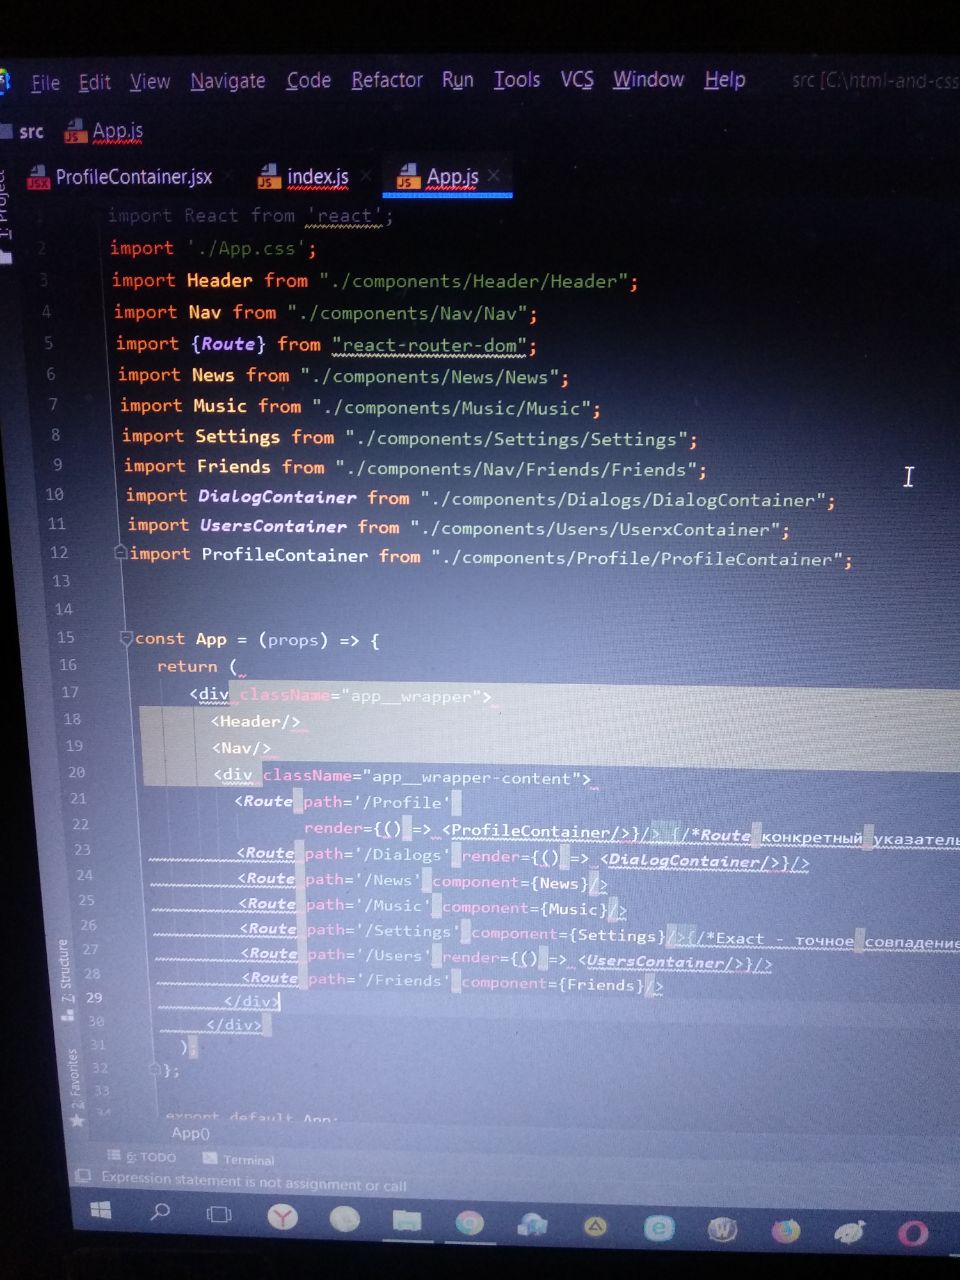
Task: Click the JS file icon in navigation bar
Action: point(74,132)
